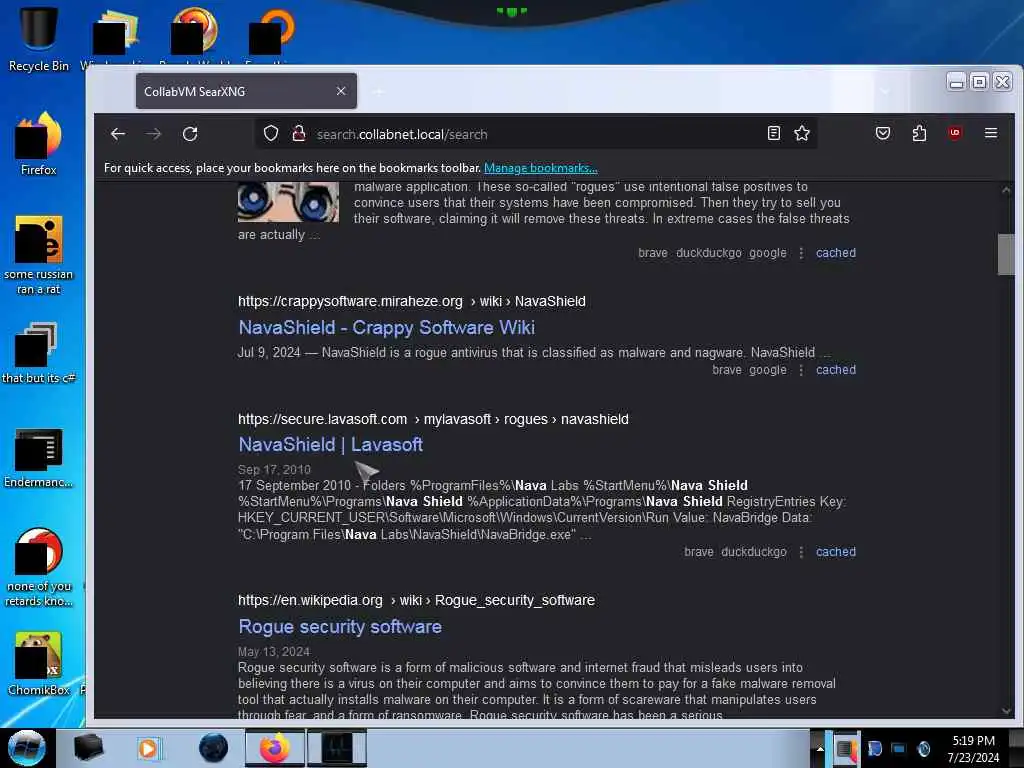This screenshot has height=768, width=1024.
Task: Open the Pocket save icon
Action: point(883,133)
